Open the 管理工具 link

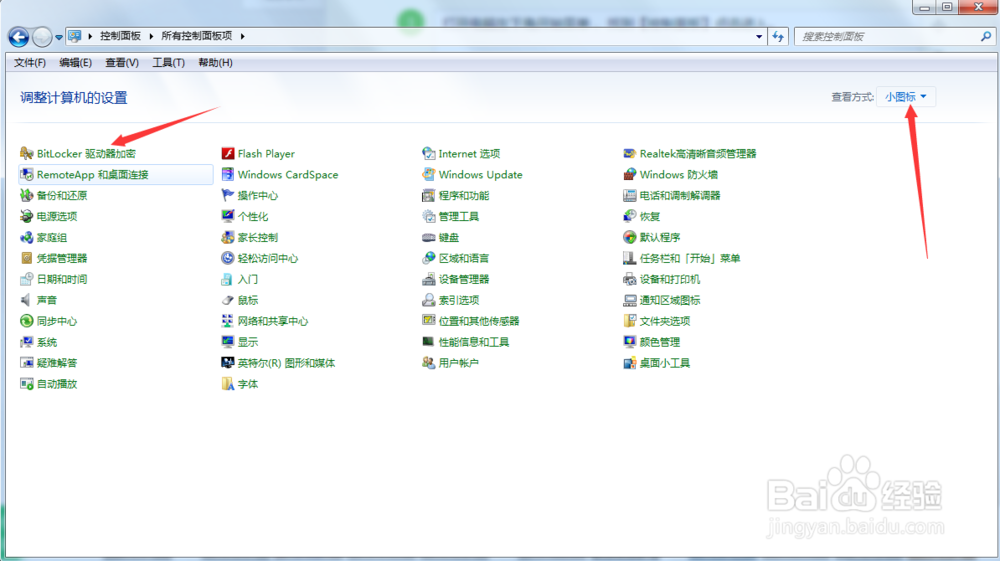(459, 216)
